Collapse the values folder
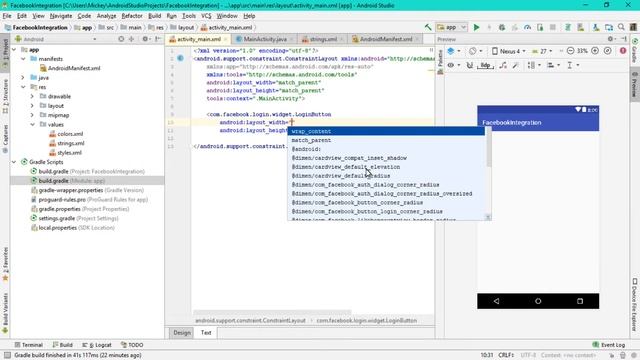The image size is (640, 360). coord(32,124)
